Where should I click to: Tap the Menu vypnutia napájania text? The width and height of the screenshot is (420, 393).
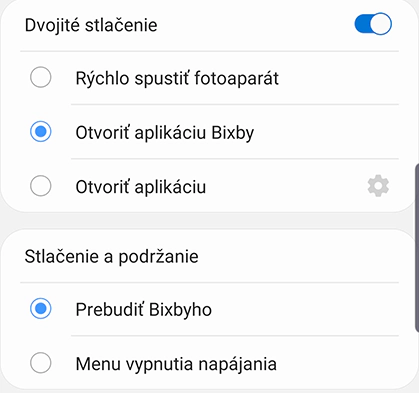pos(176,364)
